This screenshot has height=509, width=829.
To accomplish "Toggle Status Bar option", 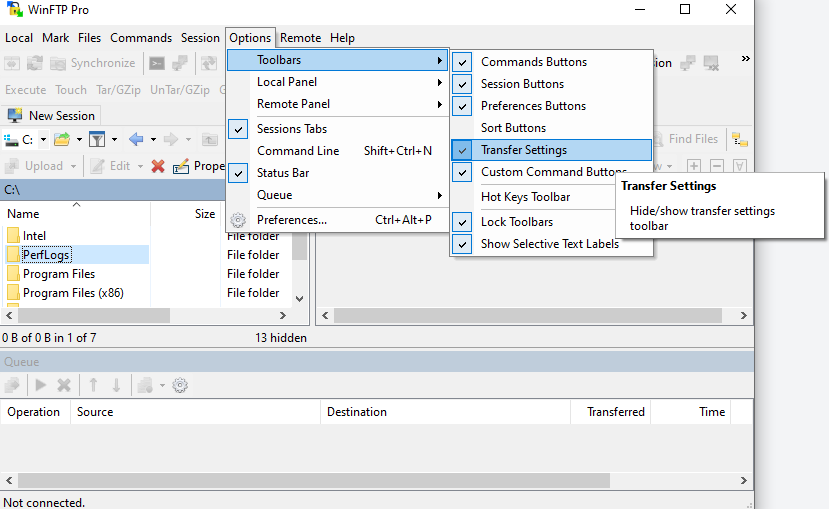I will pyautogui.click(x=338, y=173).
